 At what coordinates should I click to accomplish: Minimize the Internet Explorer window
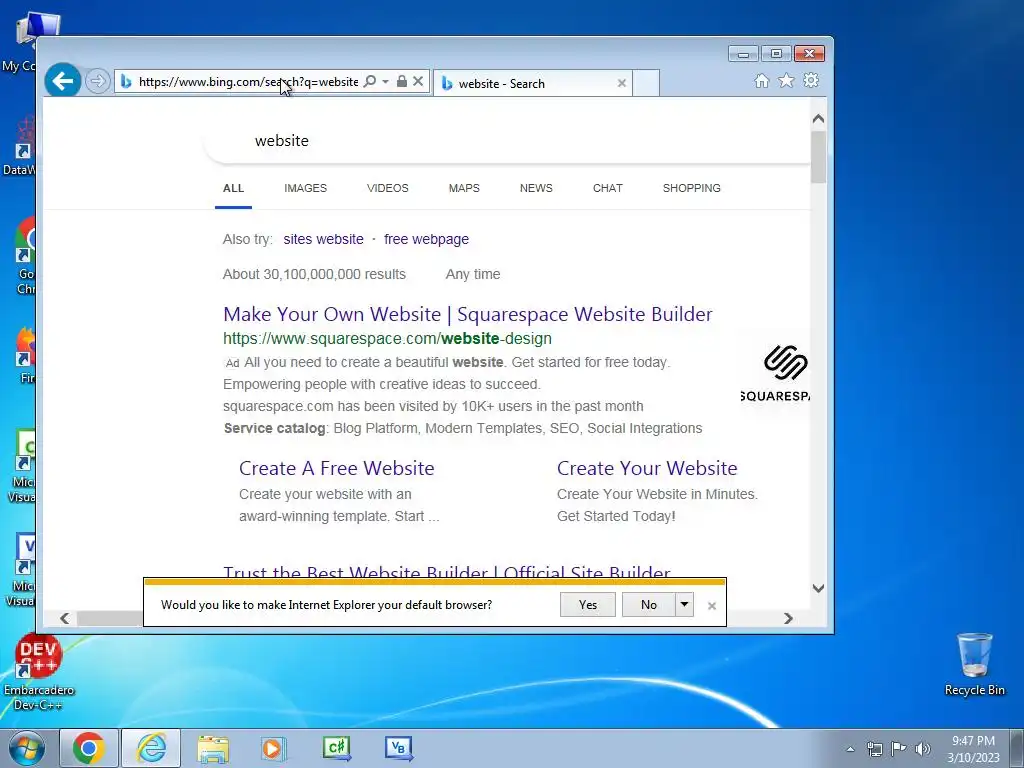743,54
